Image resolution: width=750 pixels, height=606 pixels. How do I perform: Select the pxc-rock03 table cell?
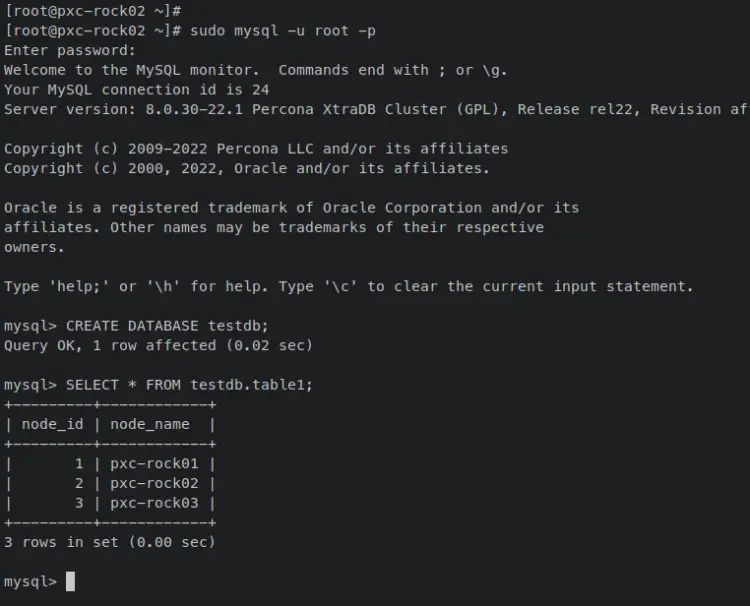point(154,503)
